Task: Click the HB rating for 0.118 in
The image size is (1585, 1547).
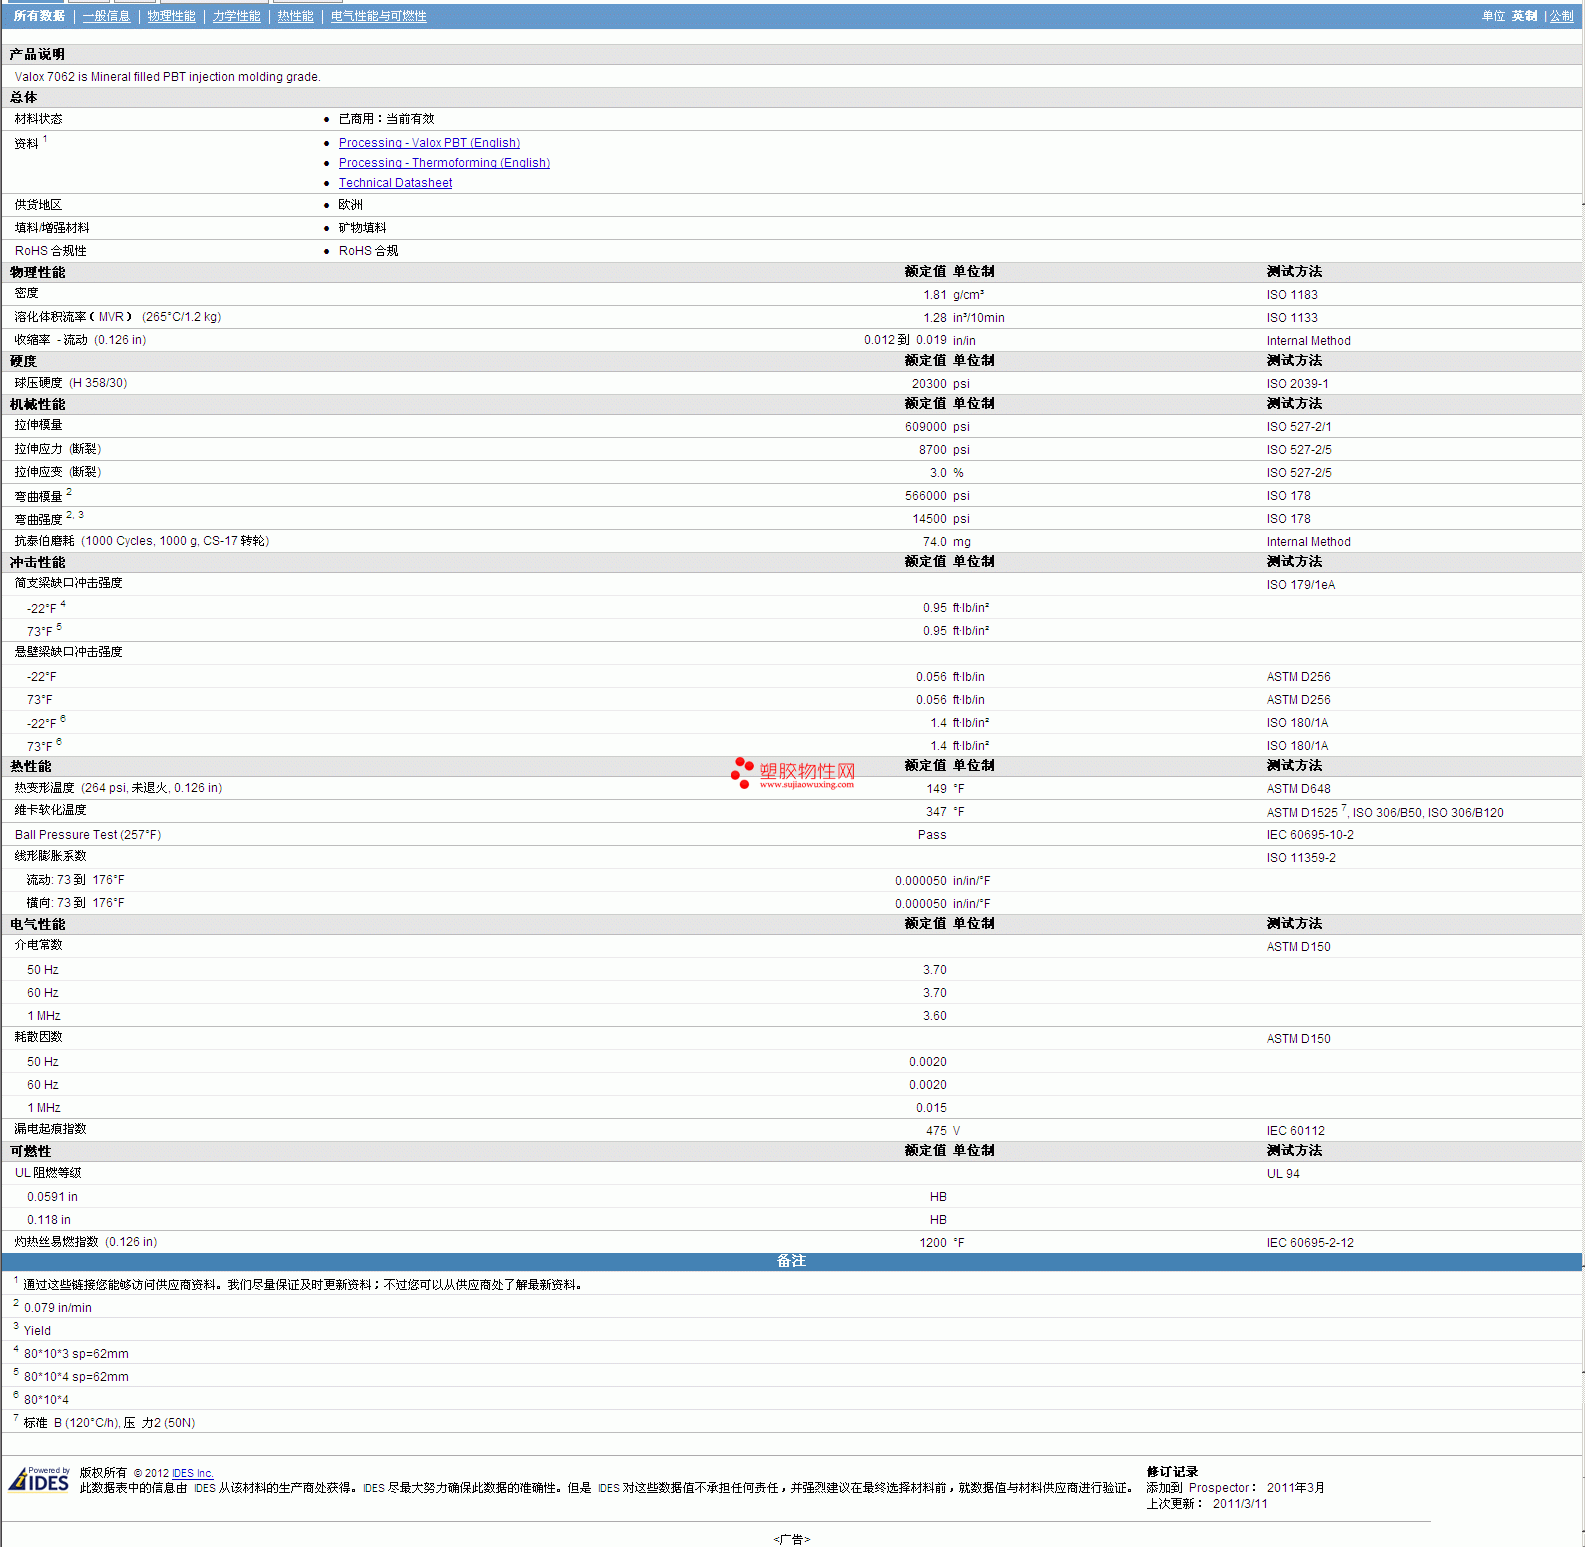Action: click(938, 1220)
